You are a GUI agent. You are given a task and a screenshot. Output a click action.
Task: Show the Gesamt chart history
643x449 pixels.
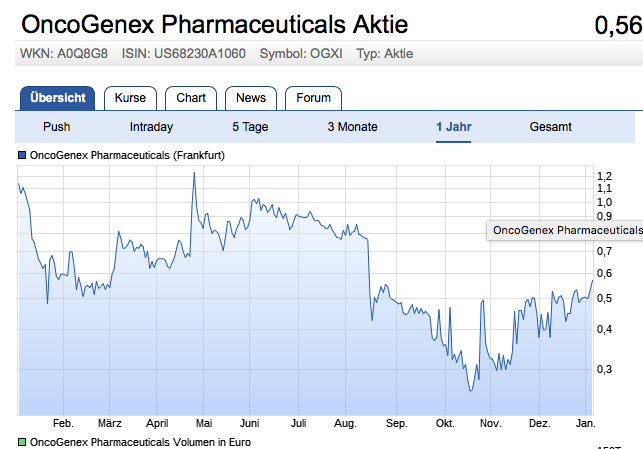[550, 127]
